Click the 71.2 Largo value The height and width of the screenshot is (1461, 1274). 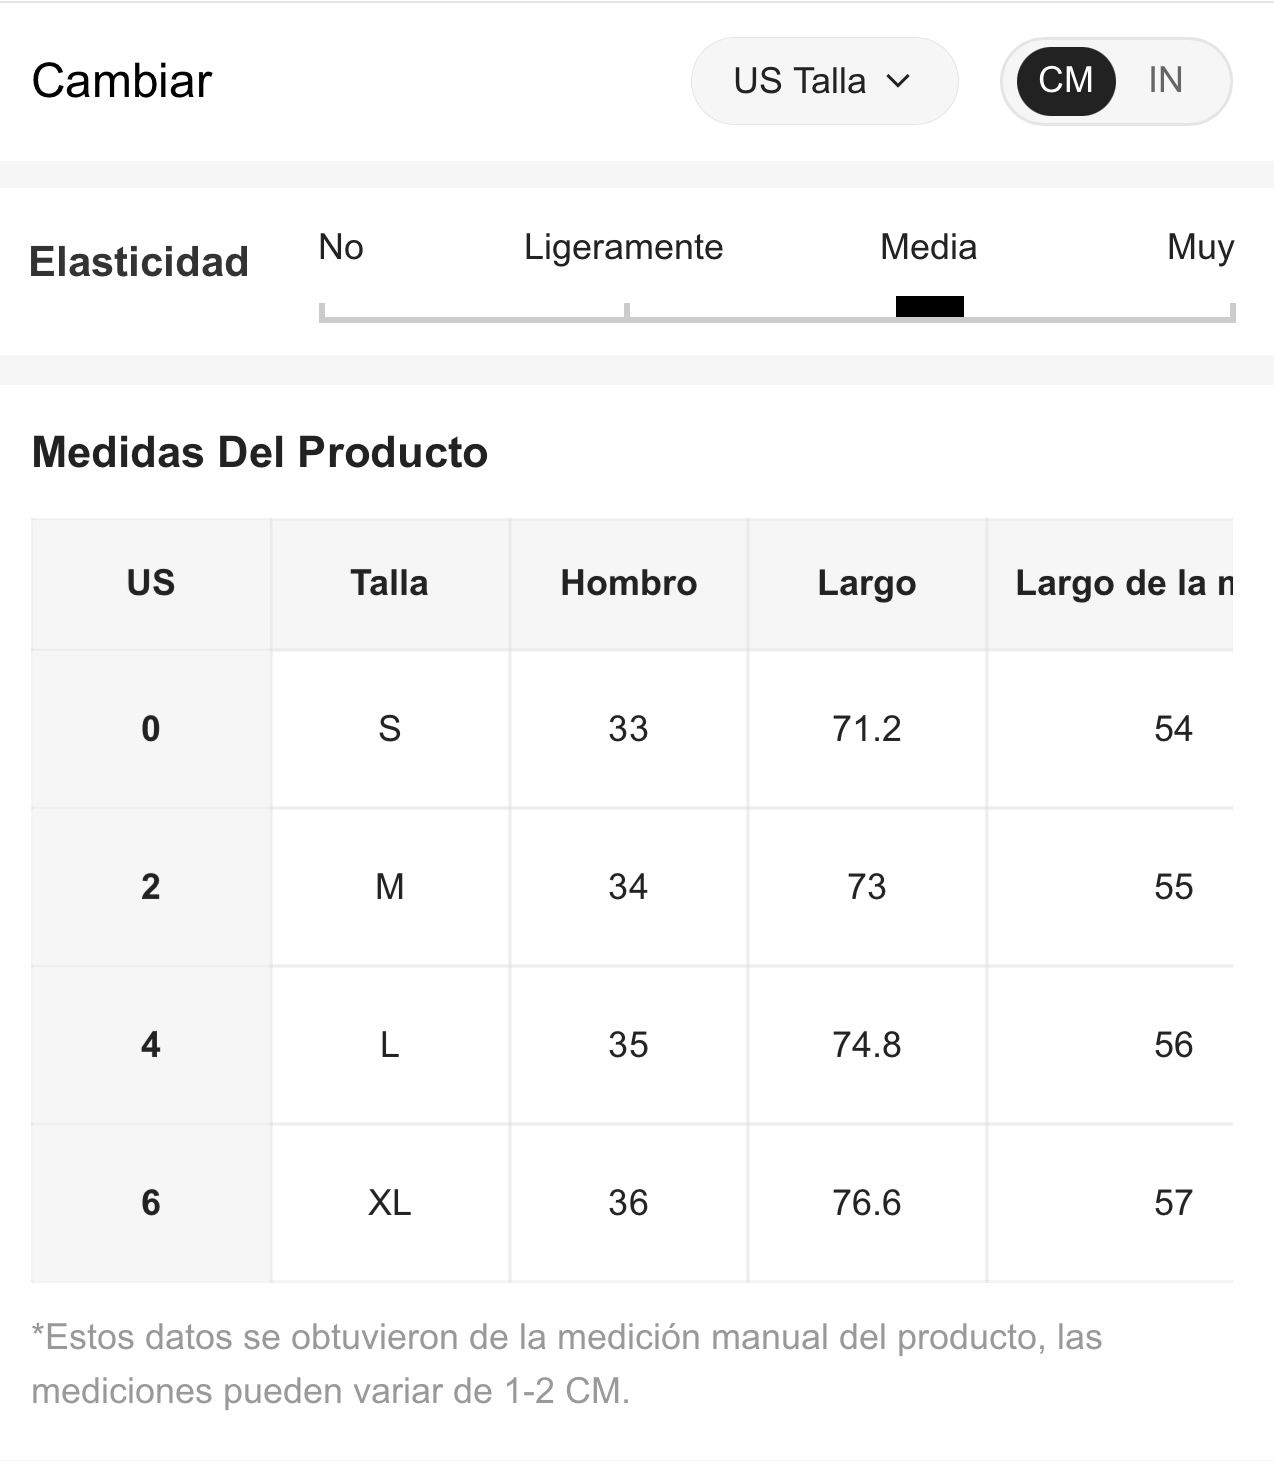pos(866,729)
